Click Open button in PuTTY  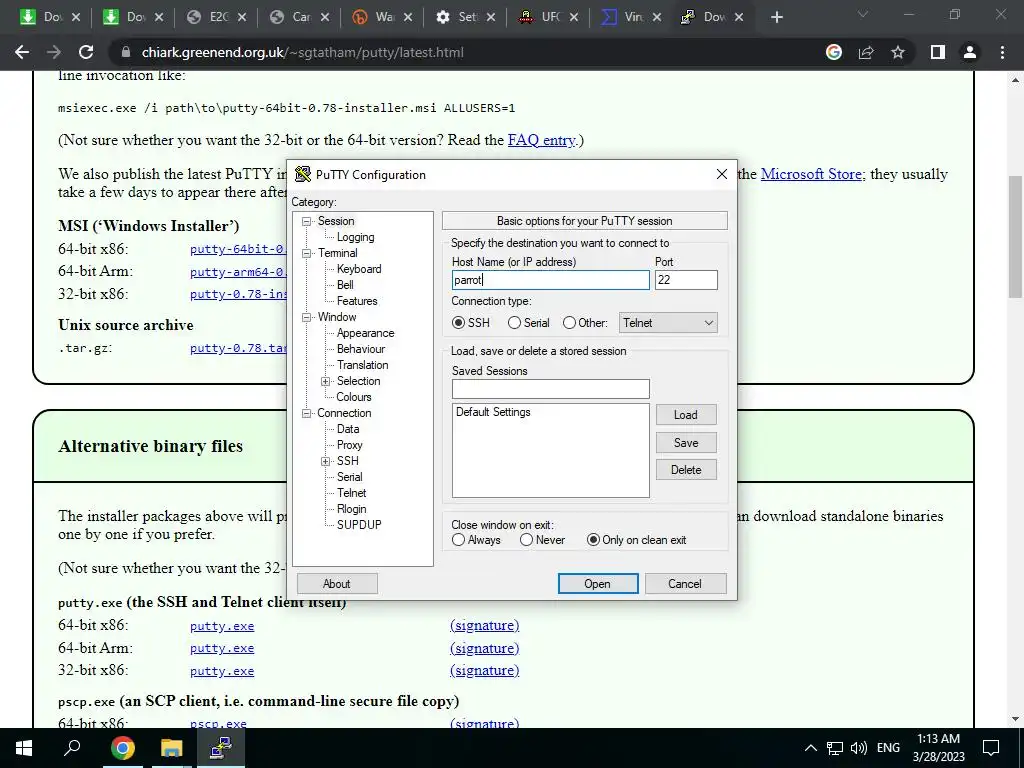pos(598,584)
